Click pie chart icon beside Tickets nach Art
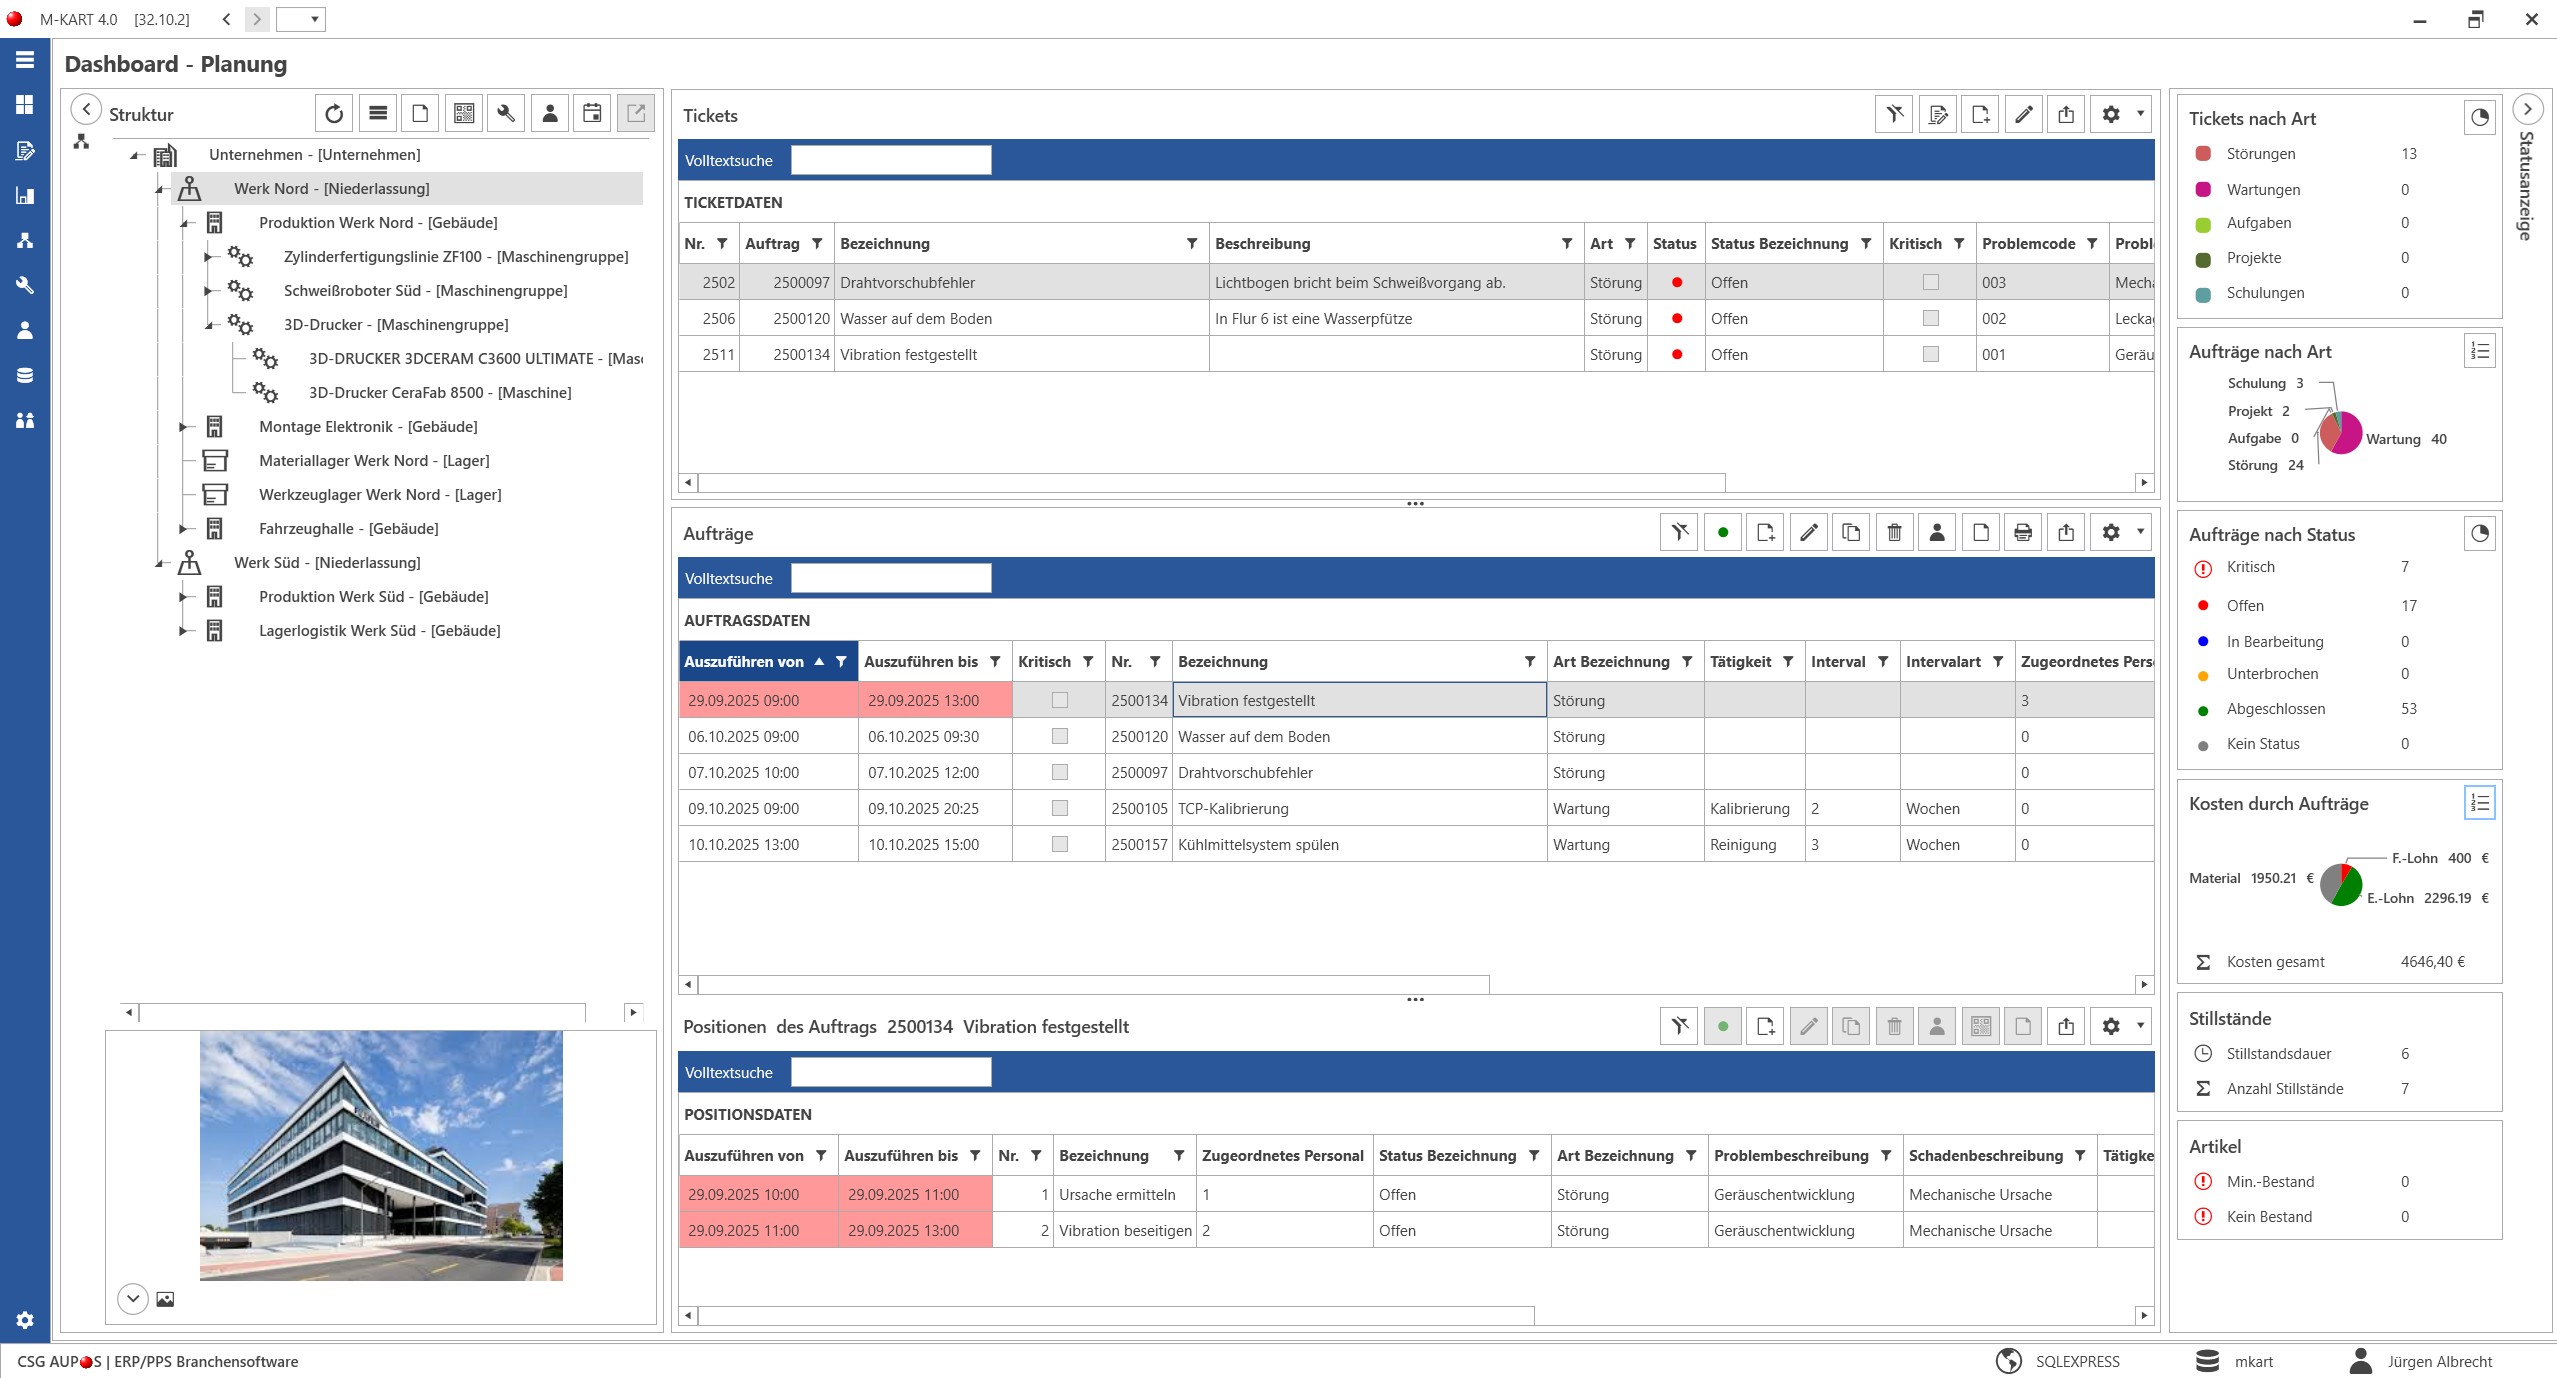This screenshot has height=1378, width=2557. click(2479, 118)
